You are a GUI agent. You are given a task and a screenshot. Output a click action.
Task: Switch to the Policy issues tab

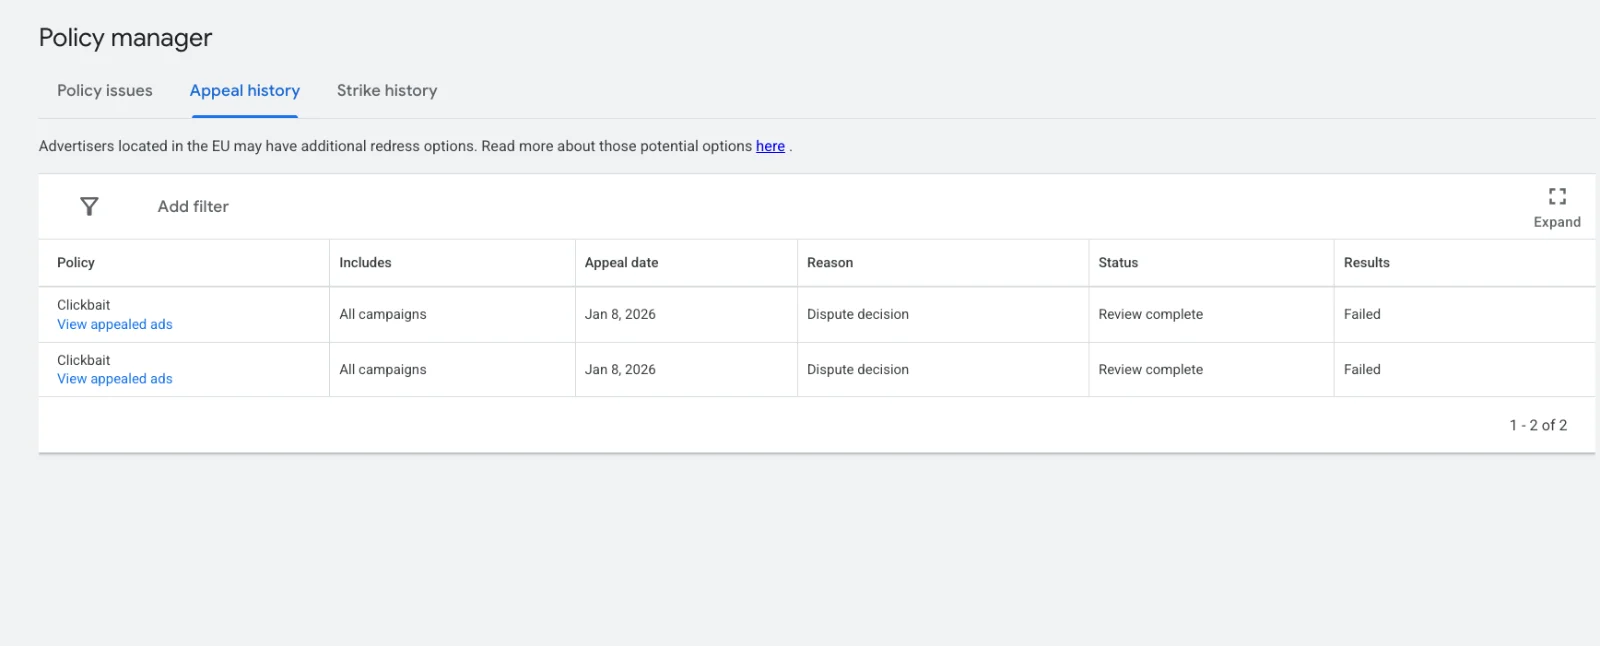click(x=105, y=90)
